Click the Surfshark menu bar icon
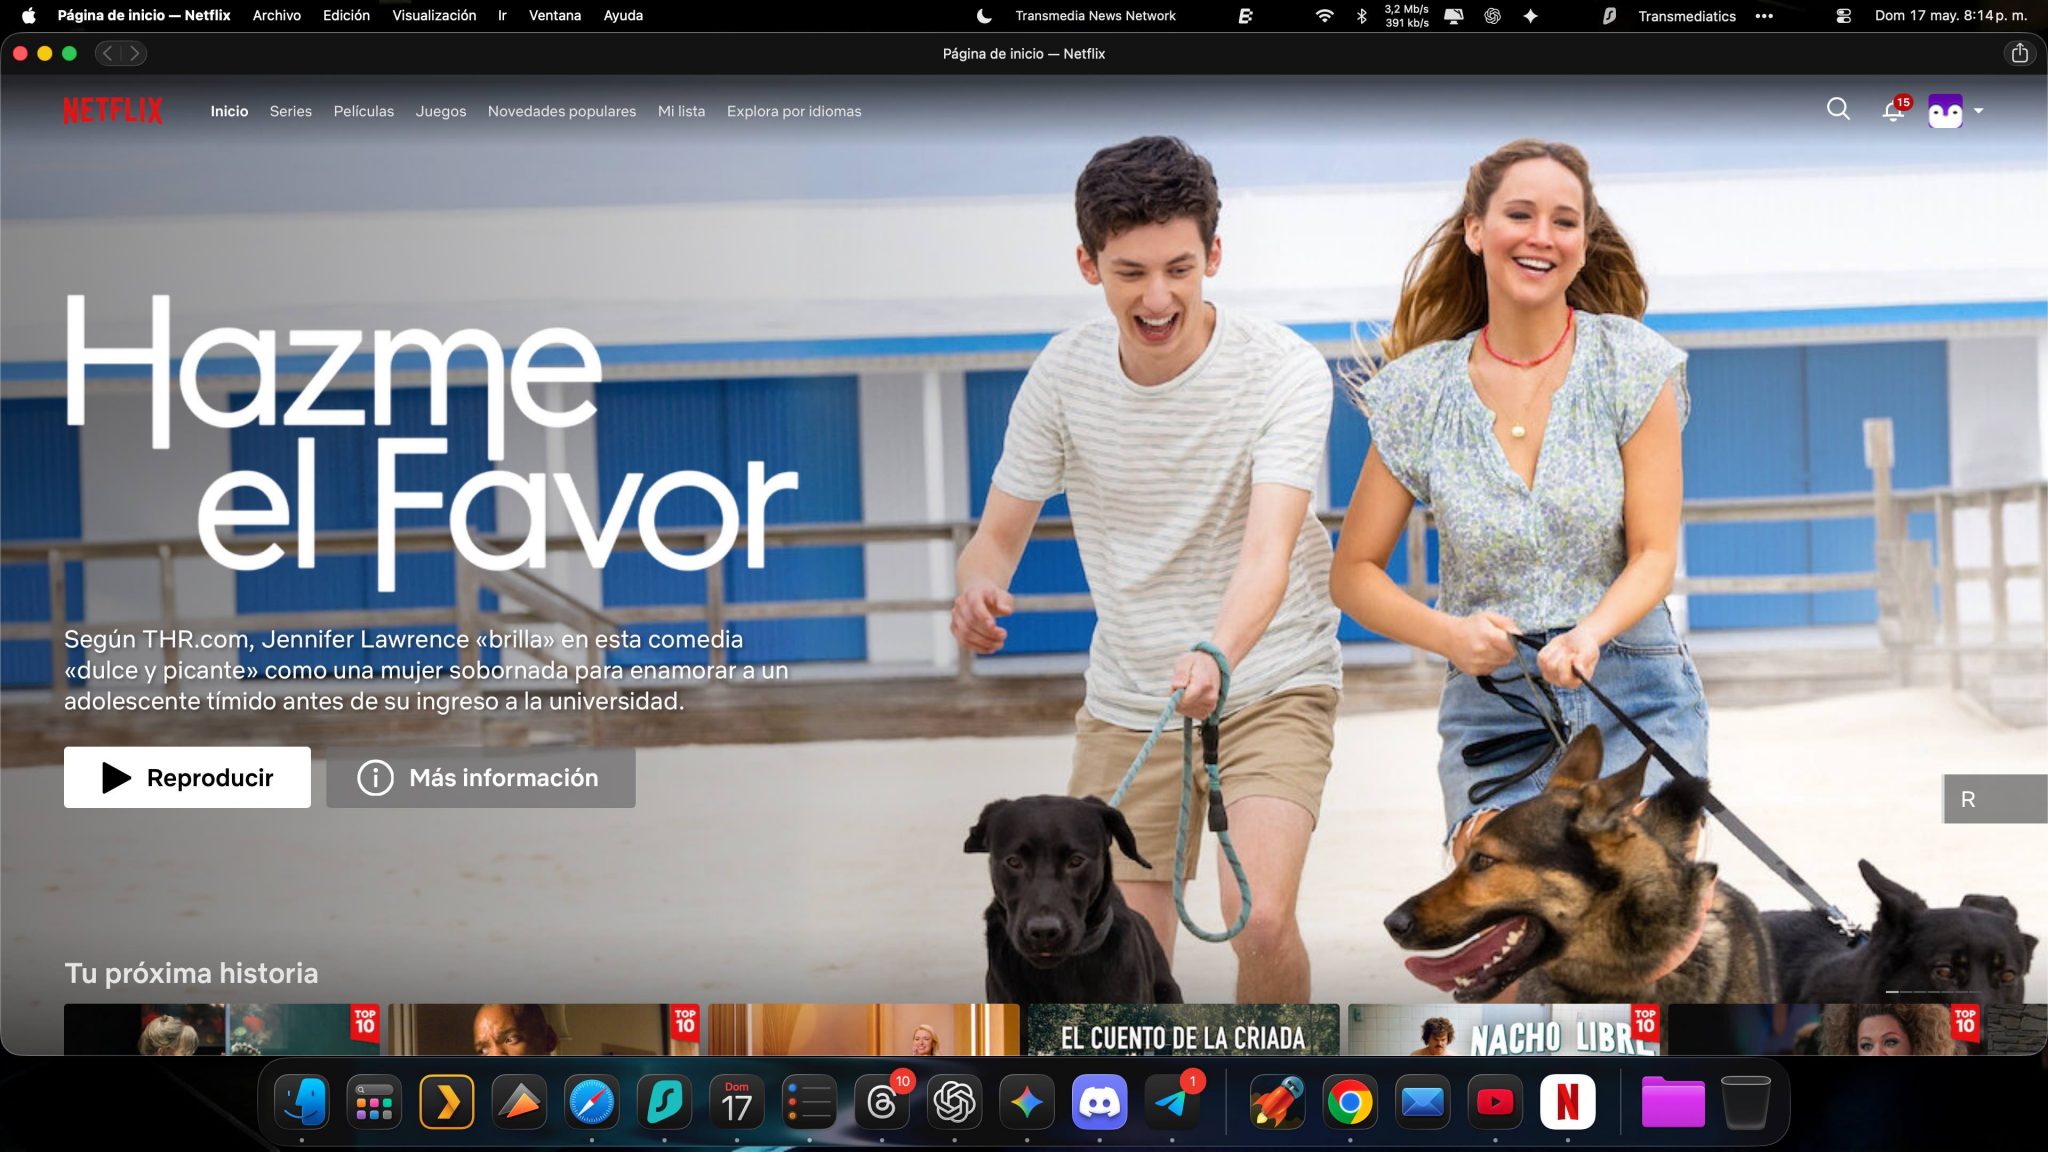 click(x=1609, y=15)
